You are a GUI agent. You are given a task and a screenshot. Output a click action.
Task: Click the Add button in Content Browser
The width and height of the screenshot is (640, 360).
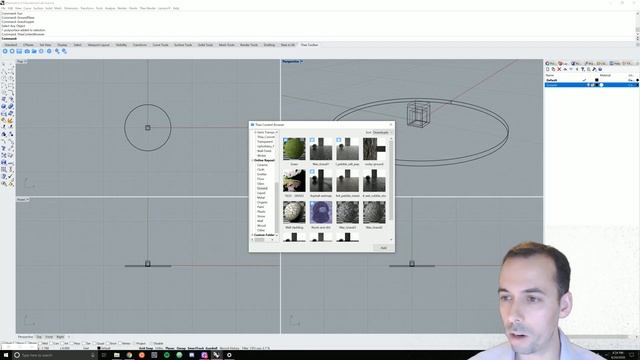click(383, 248)
